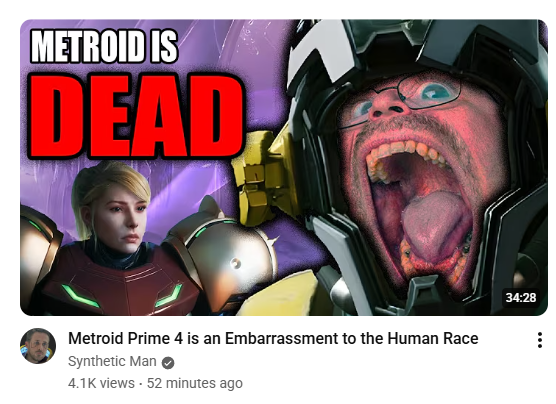Click the green chest lights on the armor

tap(122, 294)
